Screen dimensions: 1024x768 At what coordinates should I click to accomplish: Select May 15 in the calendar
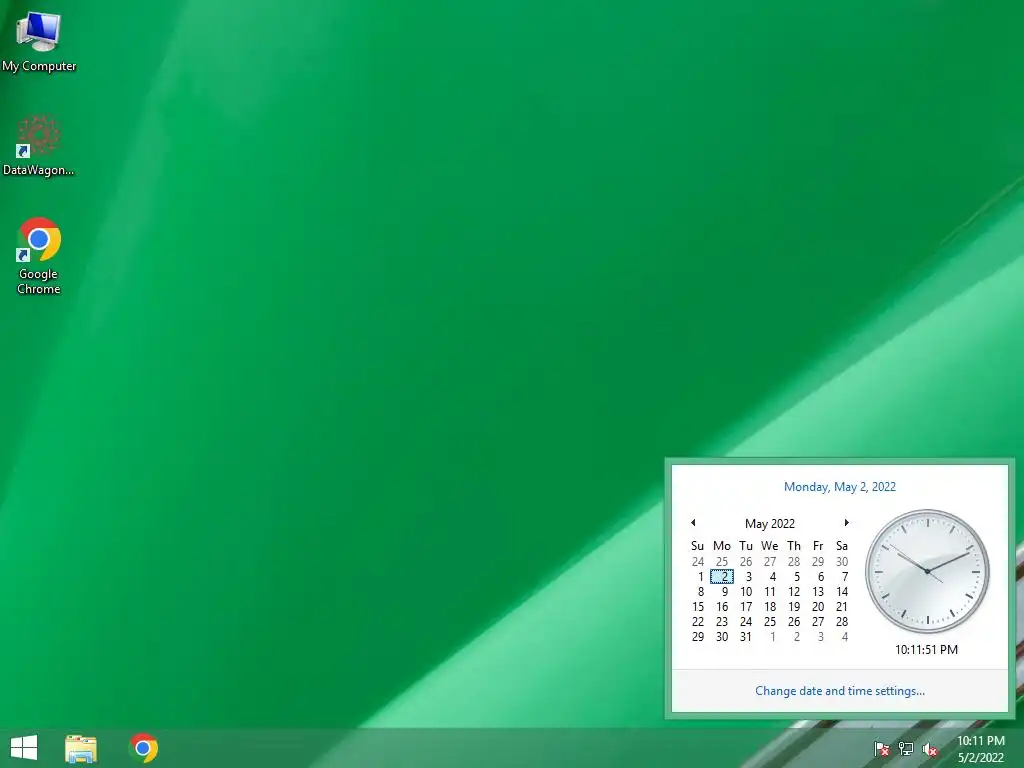[698, 607]
